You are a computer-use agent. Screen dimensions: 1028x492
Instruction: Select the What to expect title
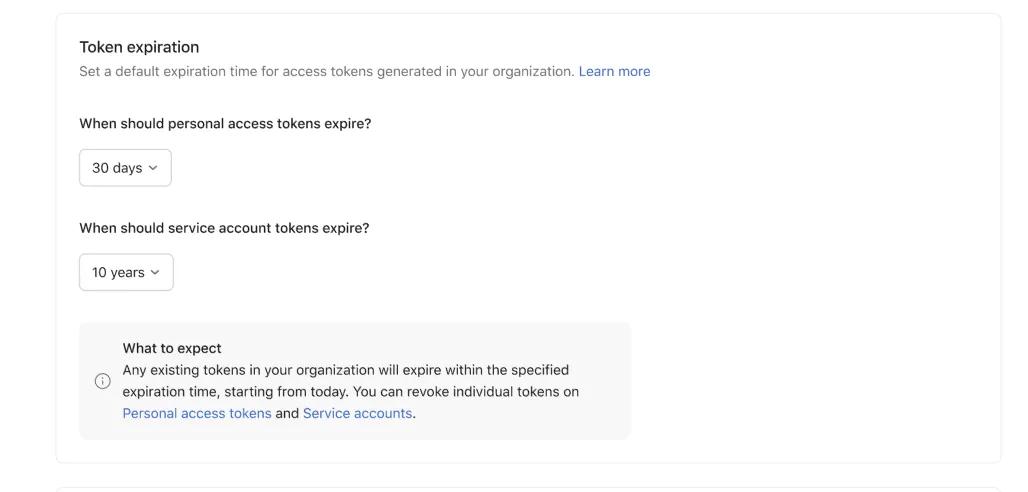click(172, 348)
